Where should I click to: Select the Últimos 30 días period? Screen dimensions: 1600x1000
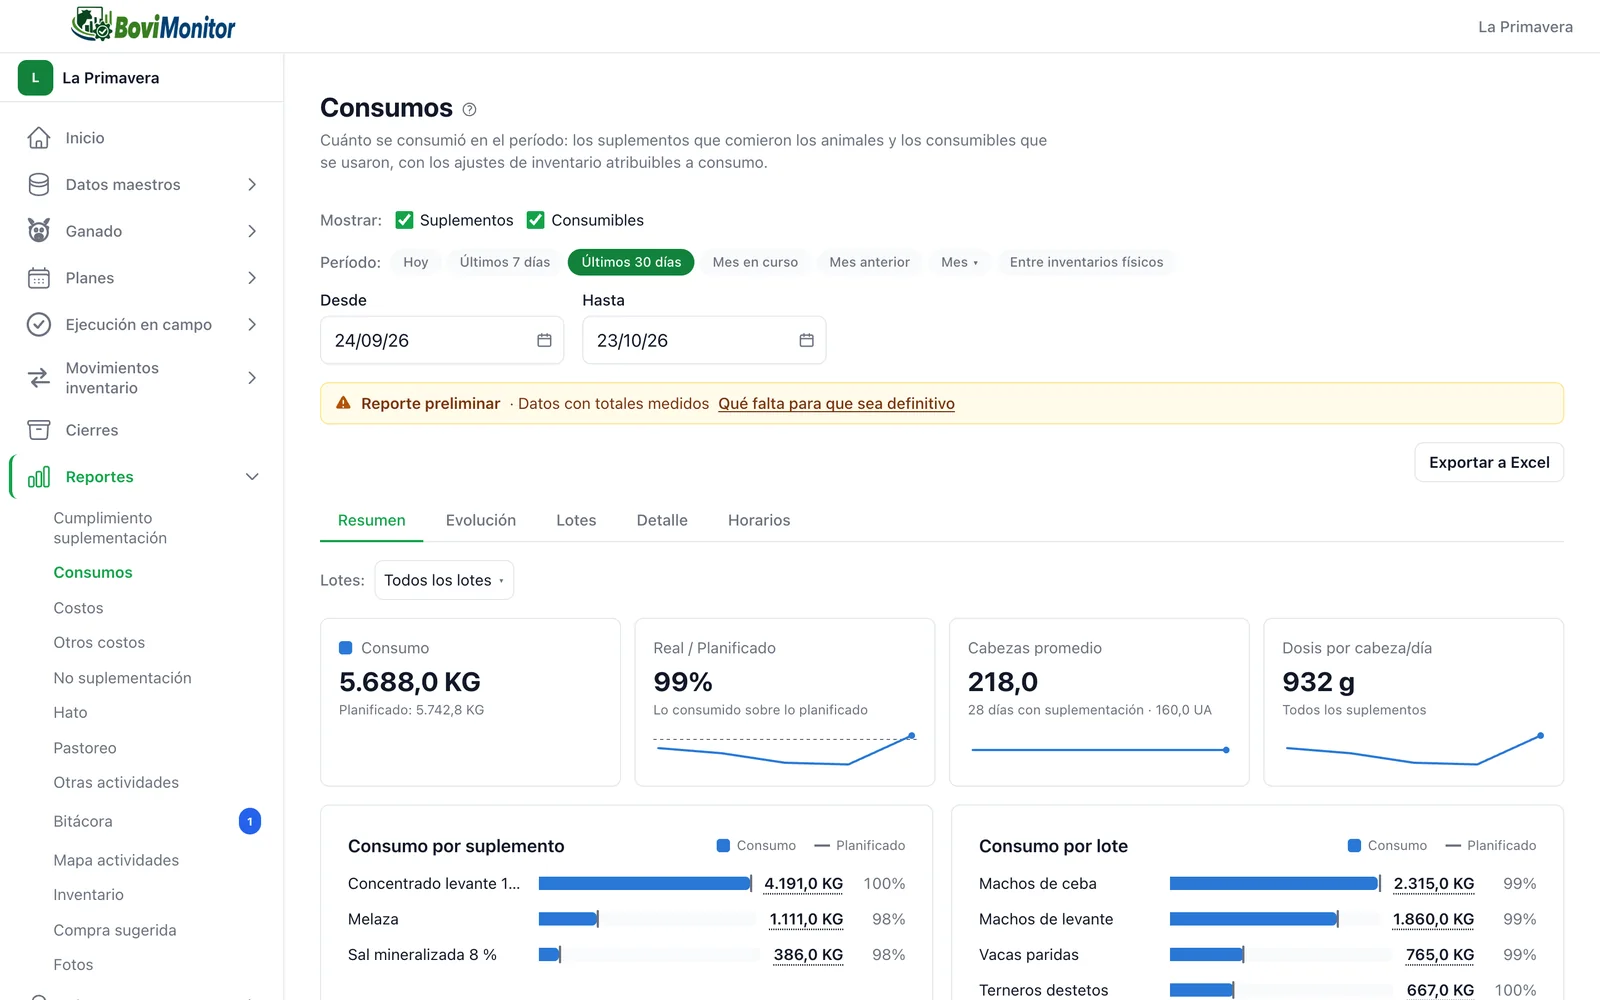pos(631,262)
